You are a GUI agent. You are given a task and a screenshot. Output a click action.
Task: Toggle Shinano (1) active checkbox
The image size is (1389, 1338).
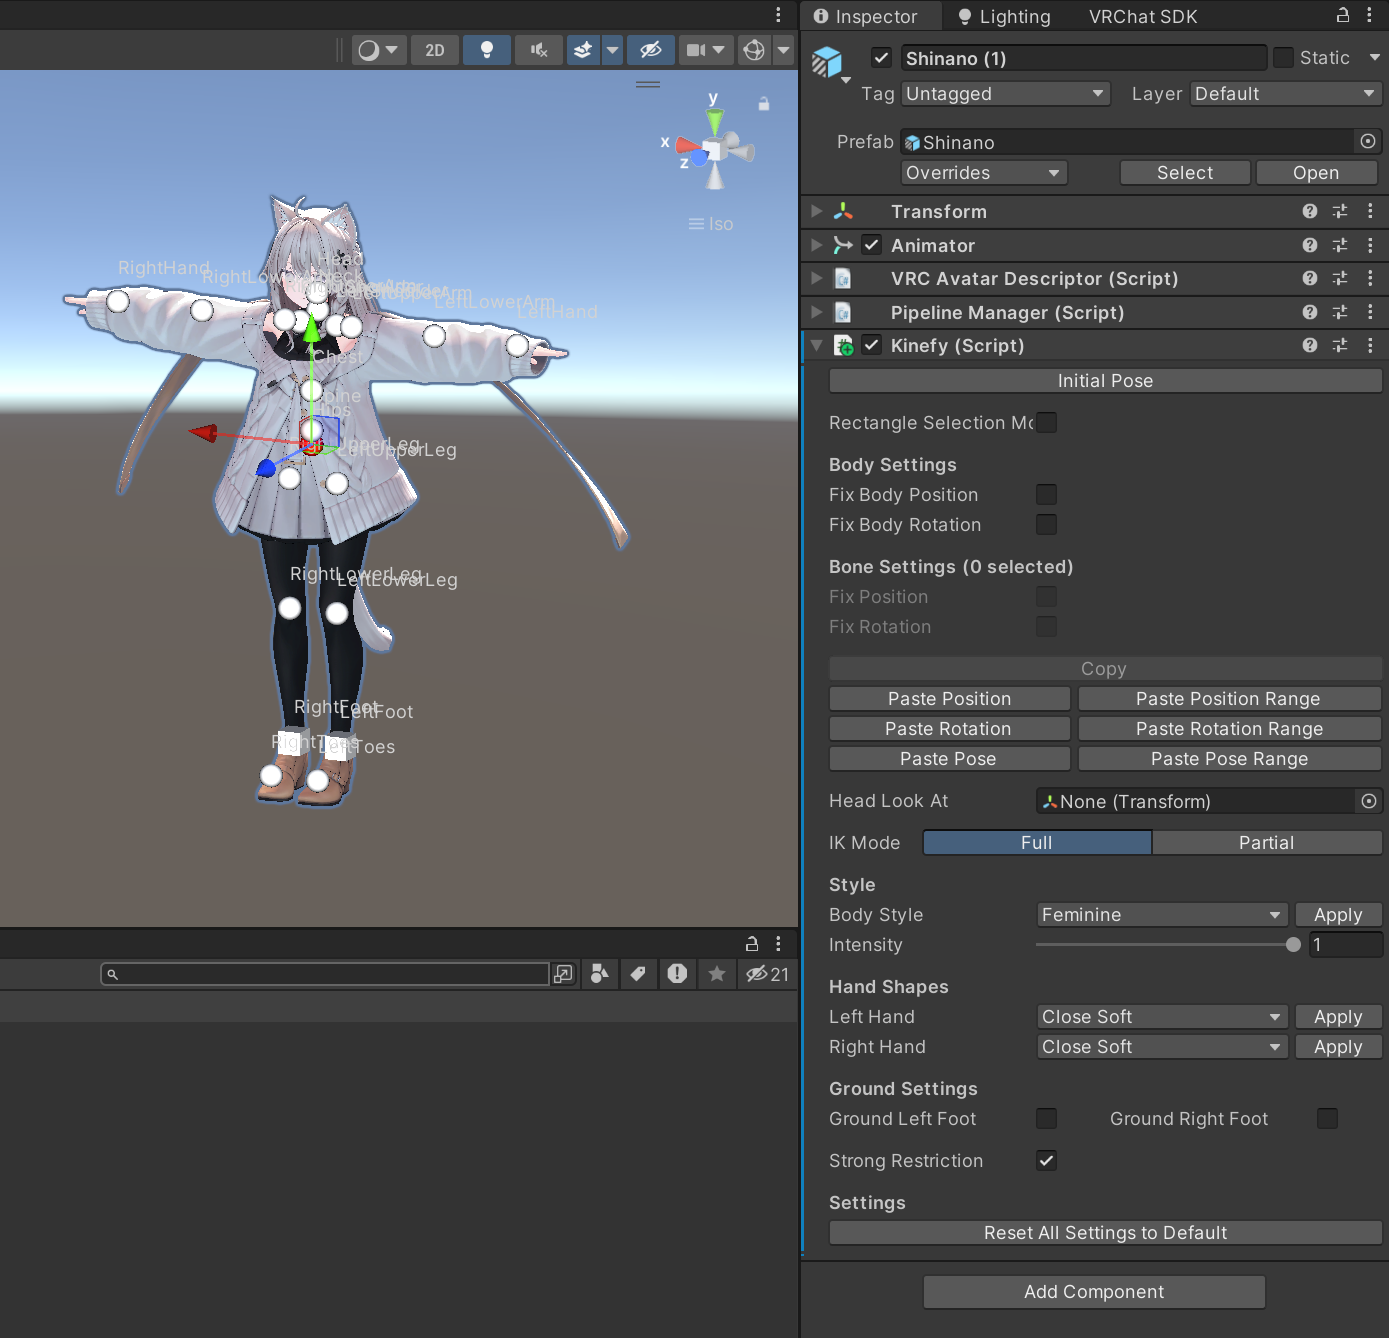pyautogui.click(x=881, y=58)
